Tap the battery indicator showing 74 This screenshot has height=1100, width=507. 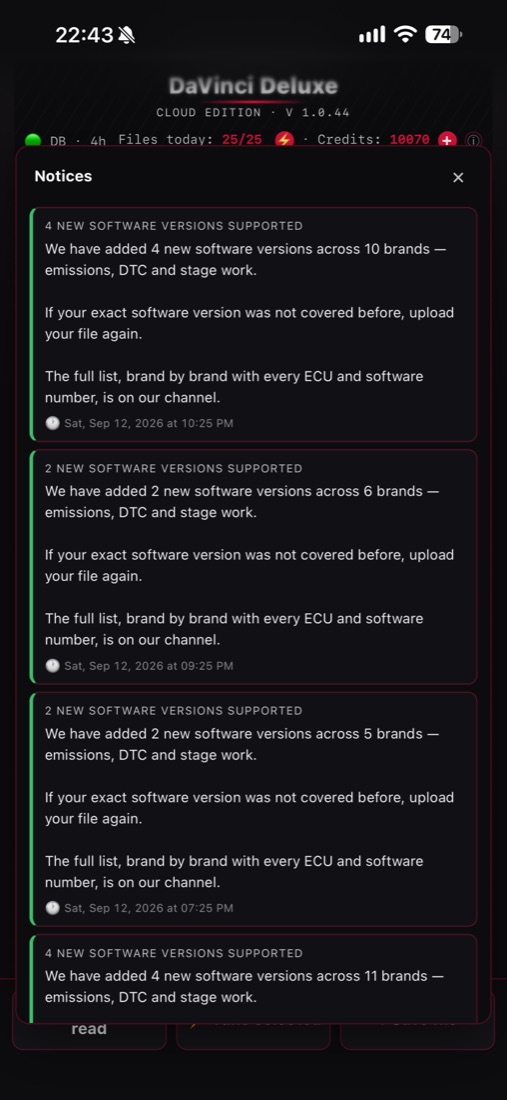(x=443, y=34)
